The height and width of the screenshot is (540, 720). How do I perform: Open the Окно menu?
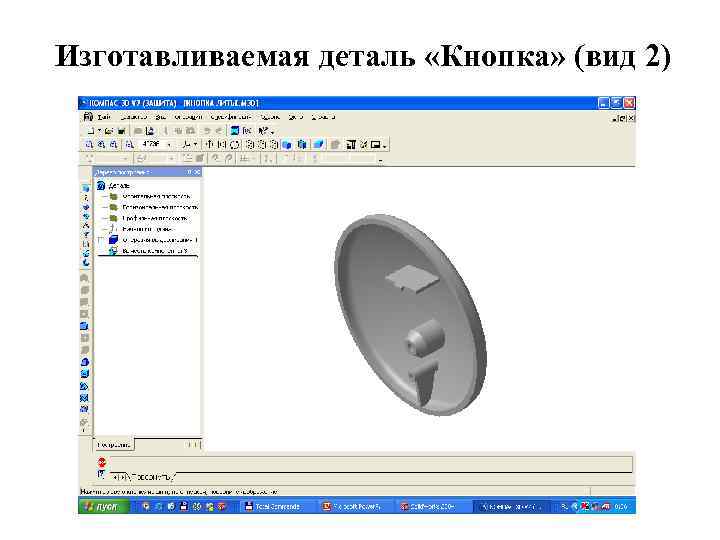(296, 117)
